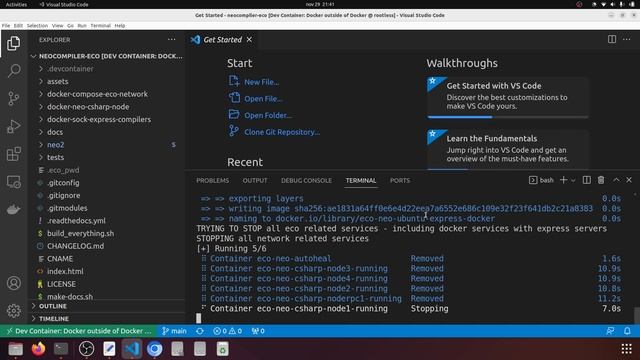Expand the OUTLINE section
Viewport: 640px width, 360px height.
[107, 306]
